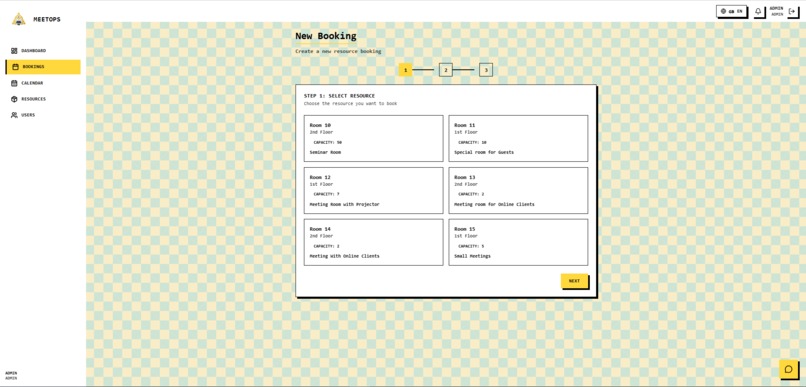Open the Dashboard menu item
Viewport: 806px width, 387px height.
[x=43, y=51]
